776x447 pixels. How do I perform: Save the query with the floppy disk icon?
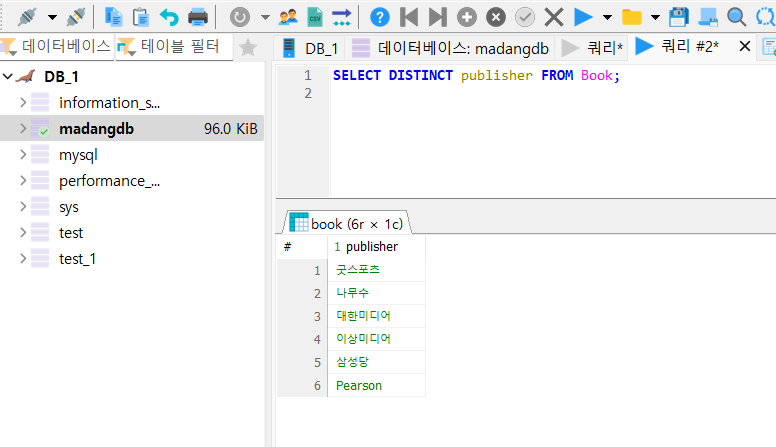coord(679,17)
